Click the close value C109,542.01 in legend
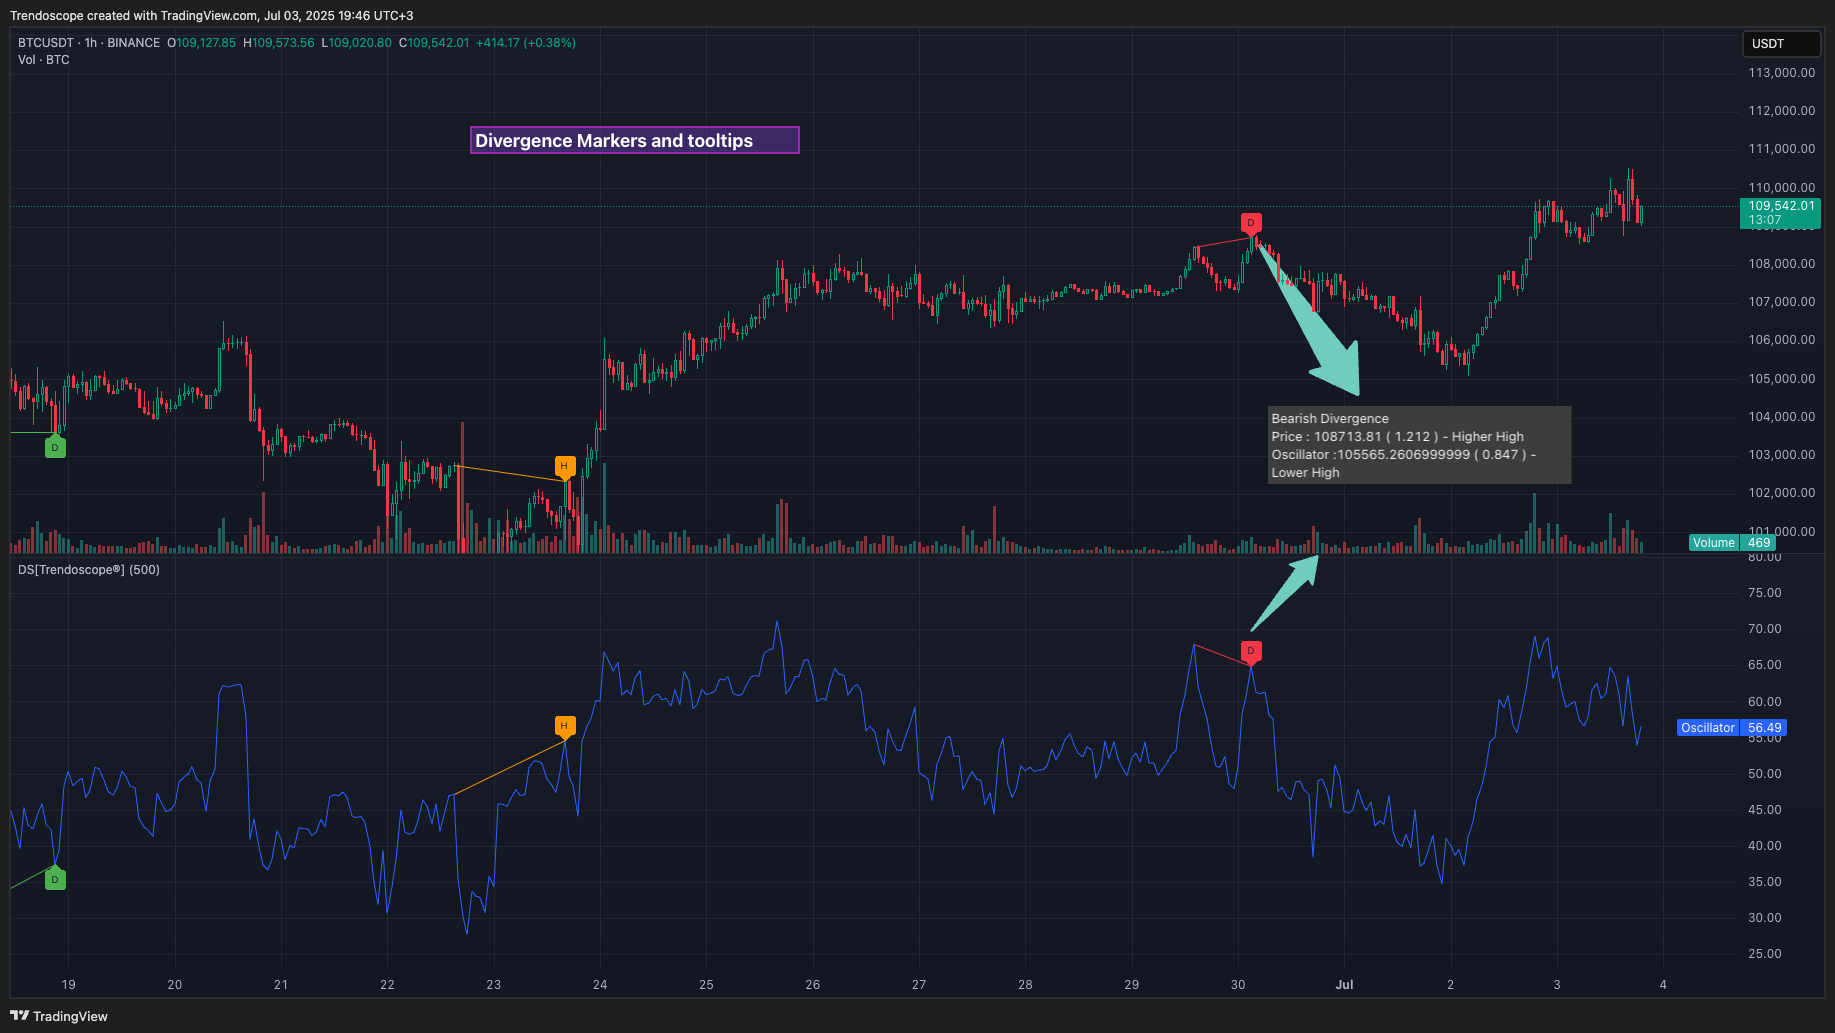Image resolution: width=1835 pixels, height=1033 pixels. (434, 43)
